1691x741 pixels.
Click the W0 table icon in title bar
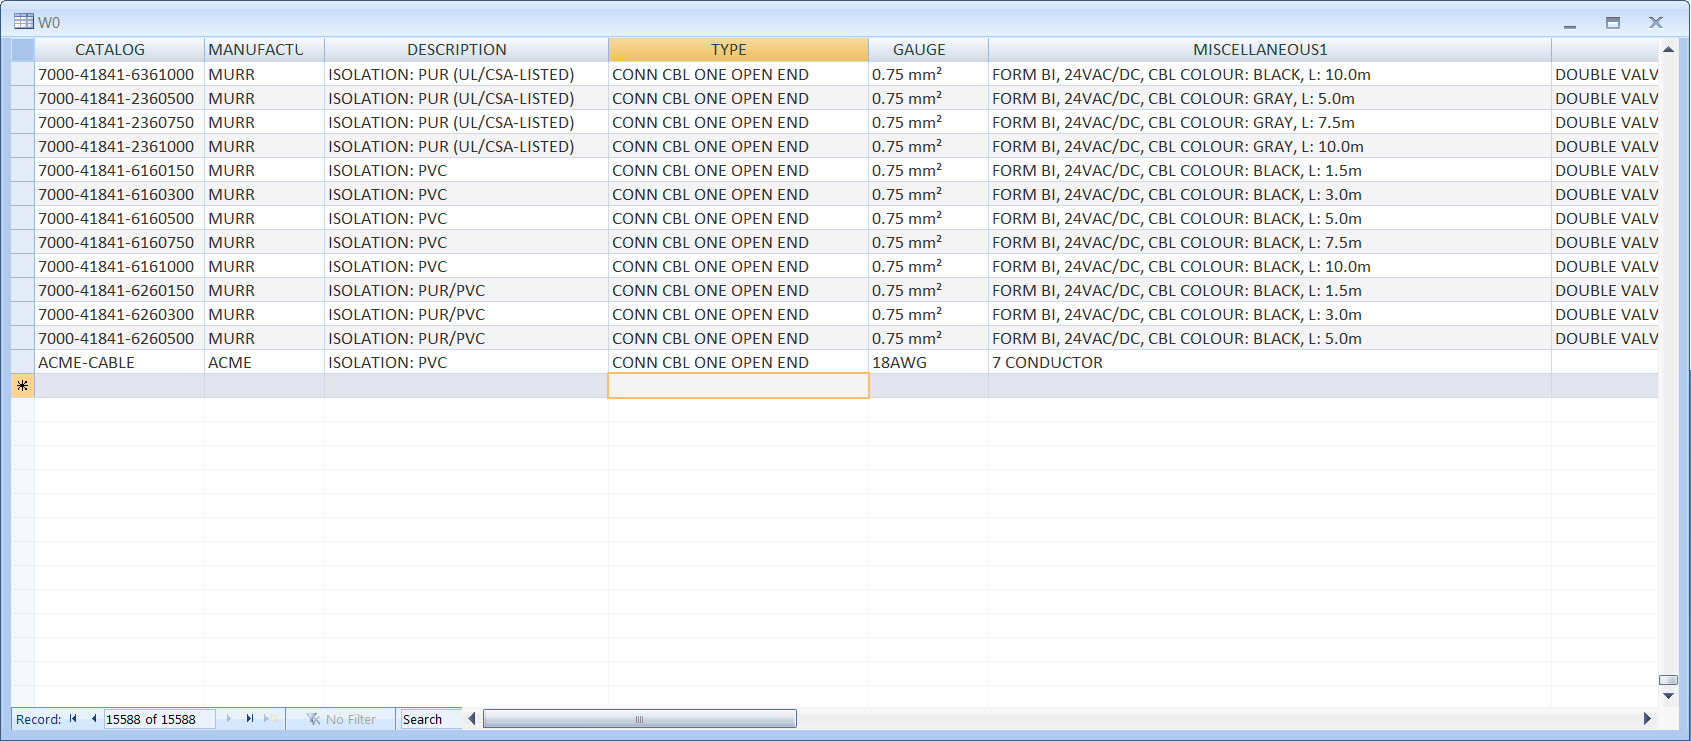coord(24,21)
